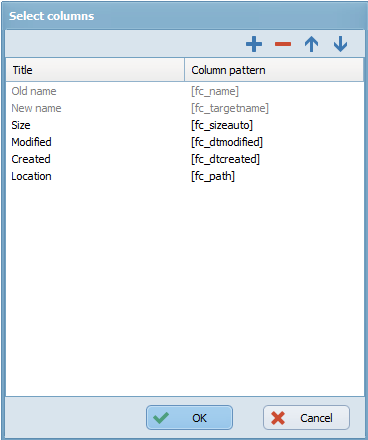Dismiss the dialog with the Cancel button
Viewport: 368px width, 440px height.
pos(306,418)
